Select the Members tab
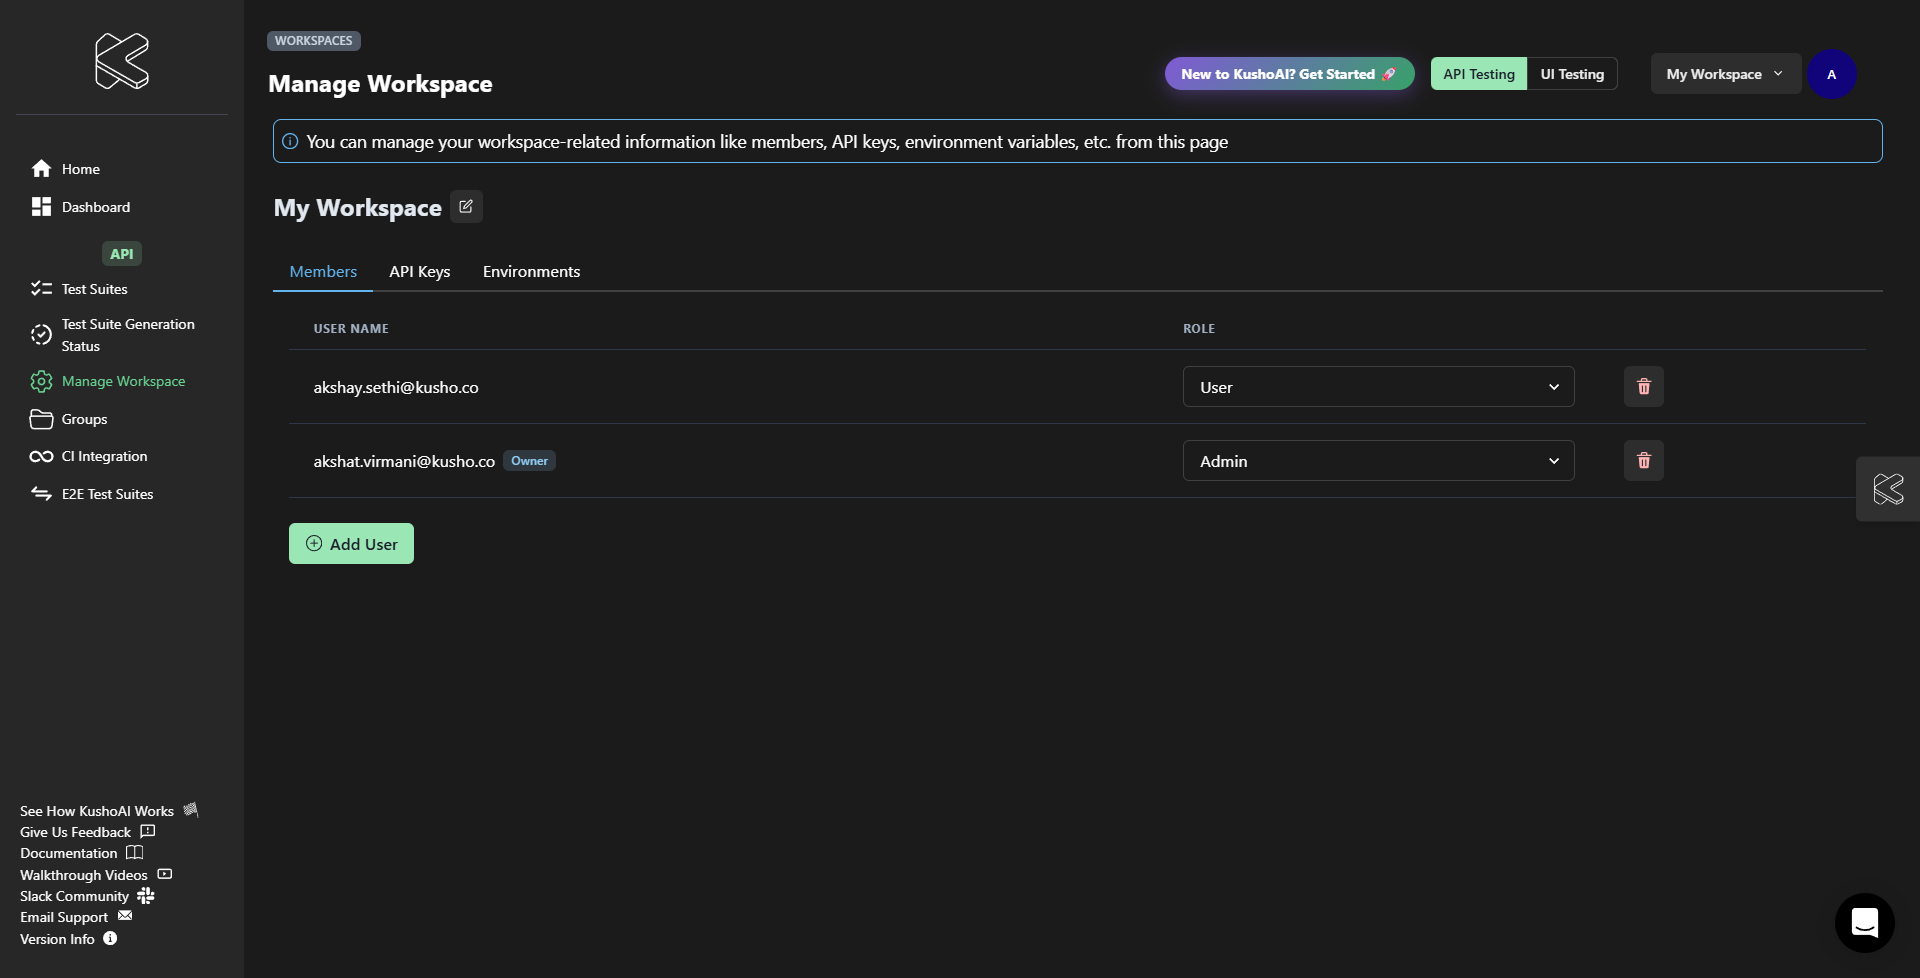Screen dimensions: 1920x978 pyautogui.click(x=323, y=272)
